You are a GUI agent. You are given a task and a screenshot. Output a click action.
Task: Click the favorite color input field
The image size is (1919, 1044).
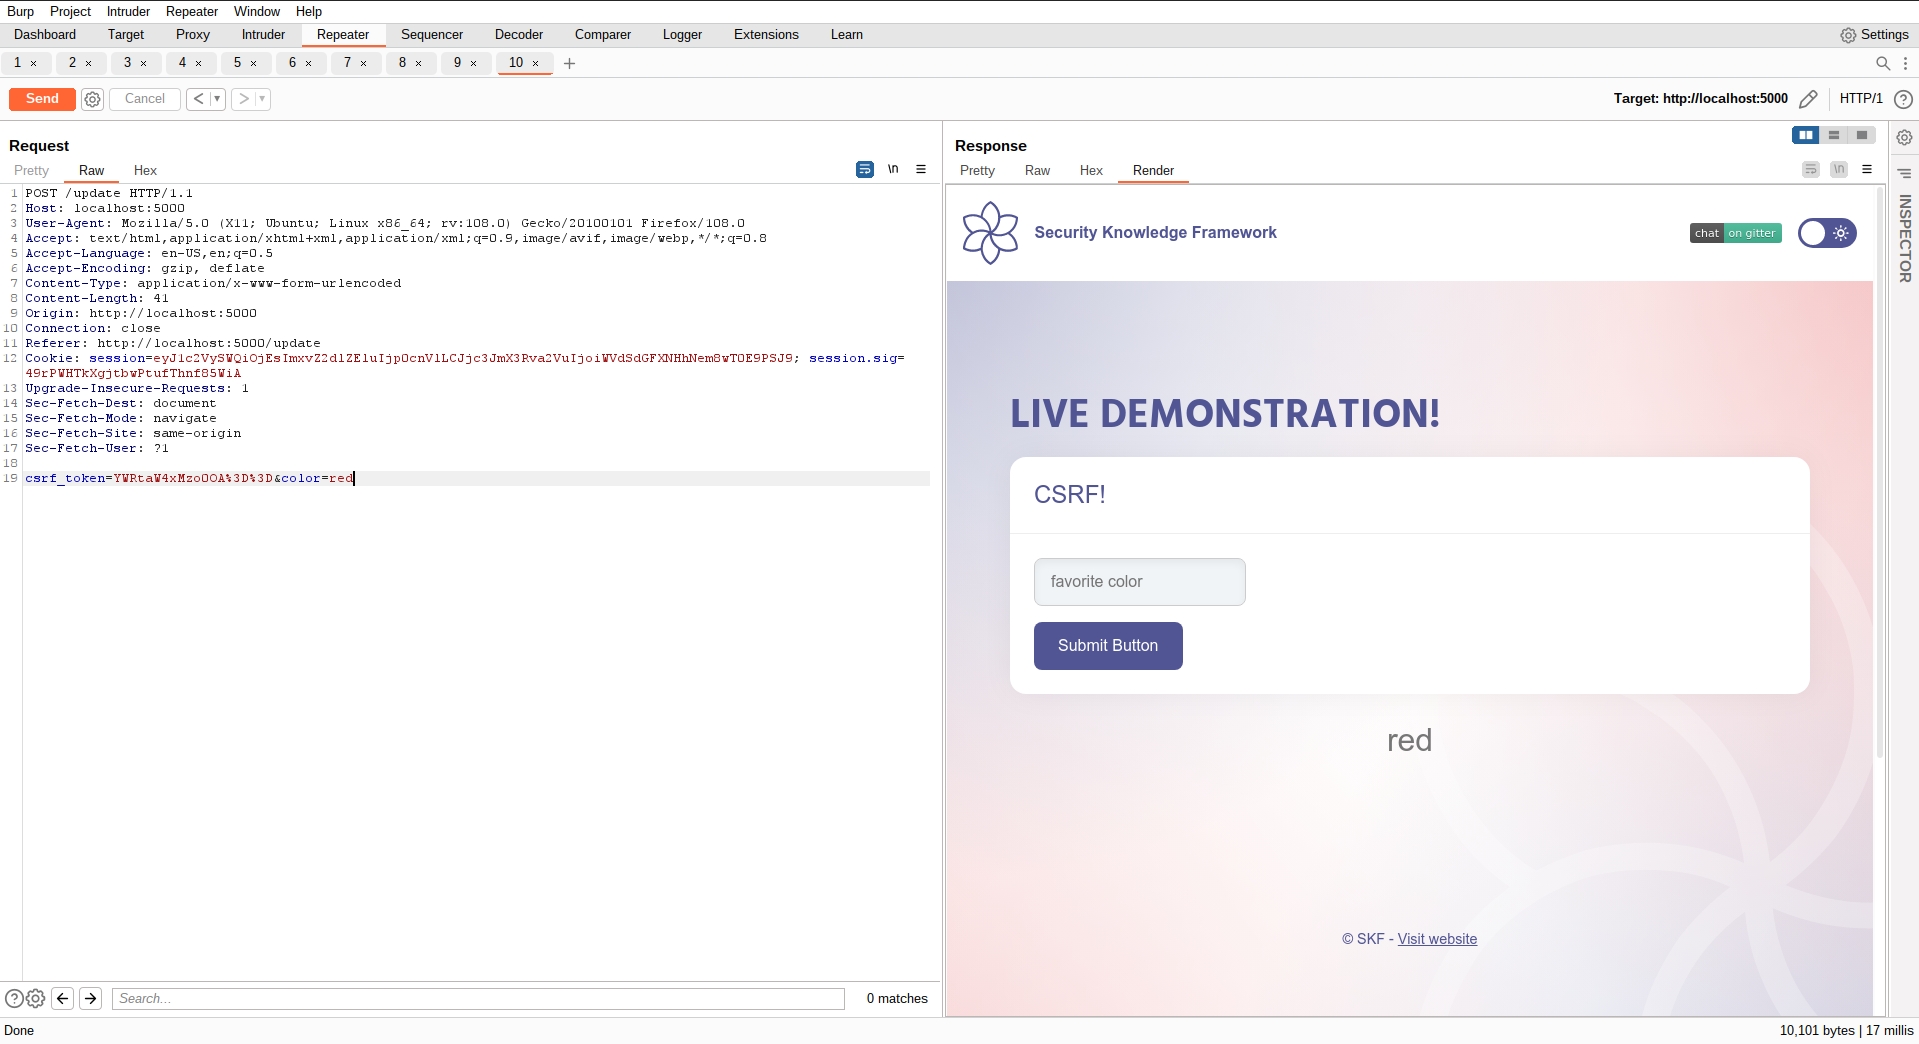coord(1139,582)
